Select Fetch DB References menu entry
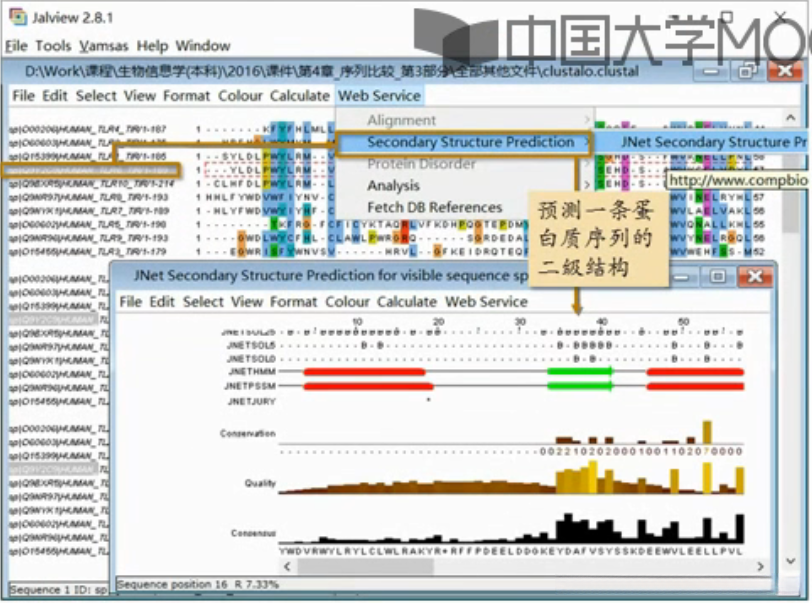The image size is (812, 603). [434, 207]
